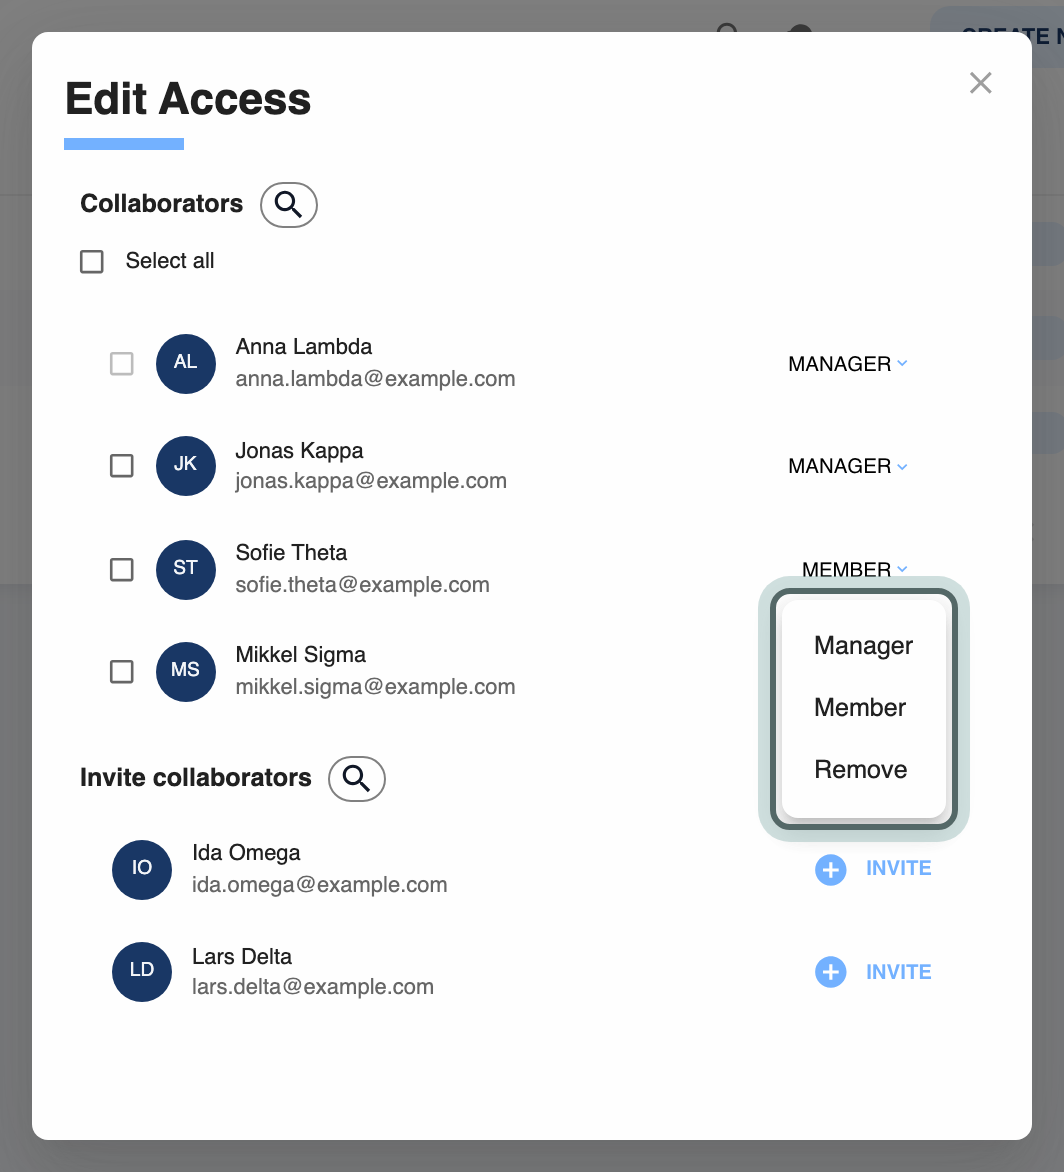Invite Ida Omega via INVITE link
This screenshot has width=1064, height=1172.
(x=899, y=869)
